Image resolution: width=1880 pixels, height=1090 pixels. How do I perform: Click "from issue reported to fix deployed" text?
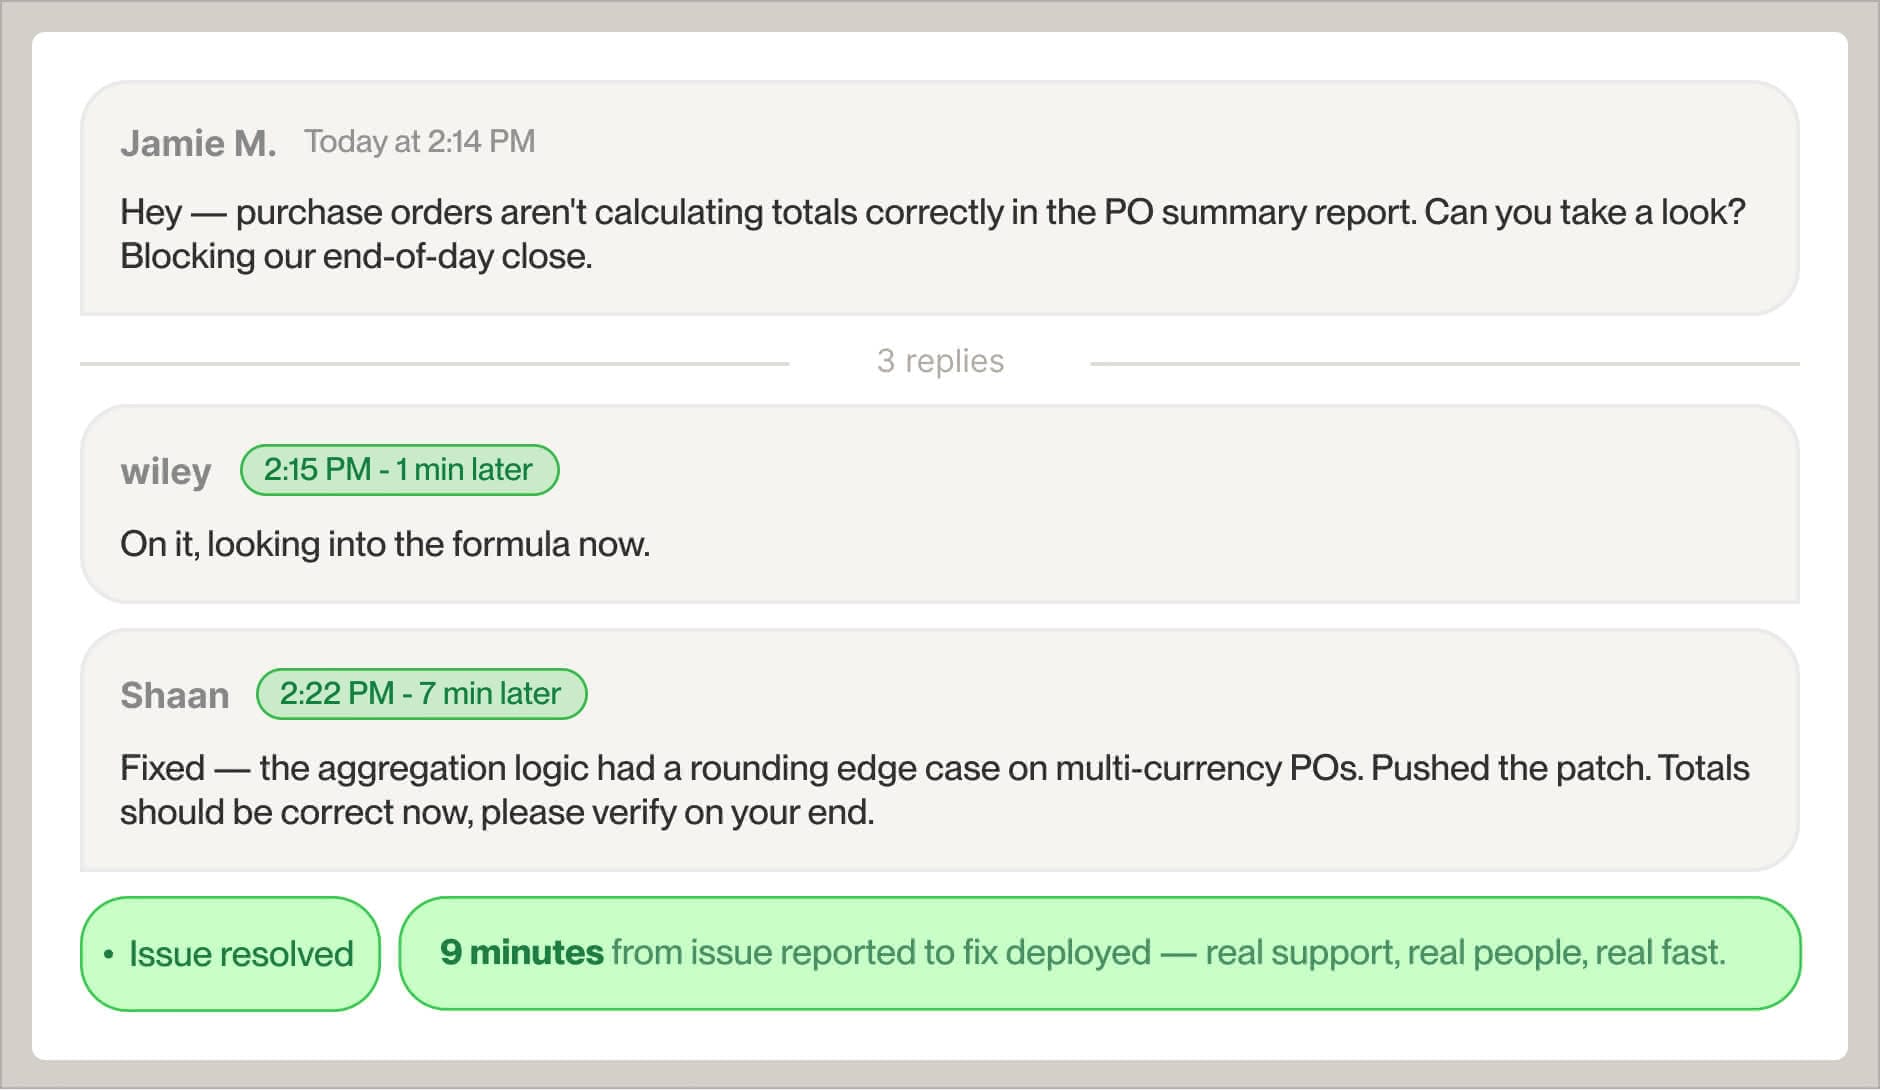click(x=880, y=952)
